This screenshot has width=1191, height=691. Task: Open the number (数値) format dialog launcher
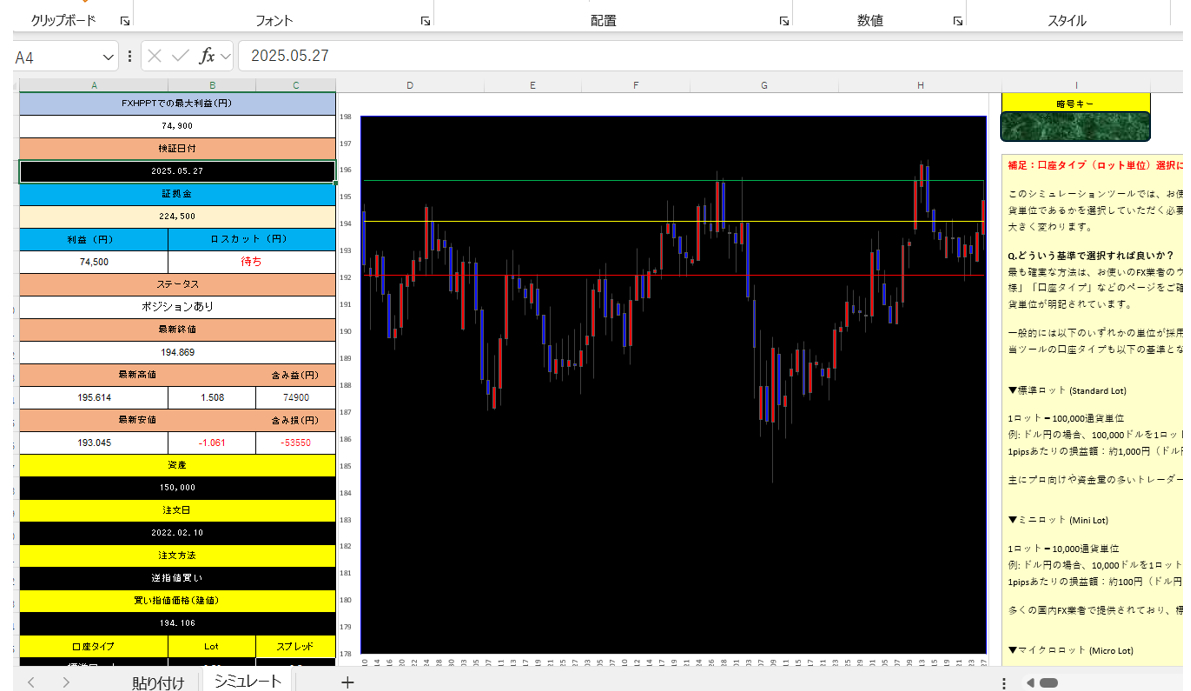958,21
